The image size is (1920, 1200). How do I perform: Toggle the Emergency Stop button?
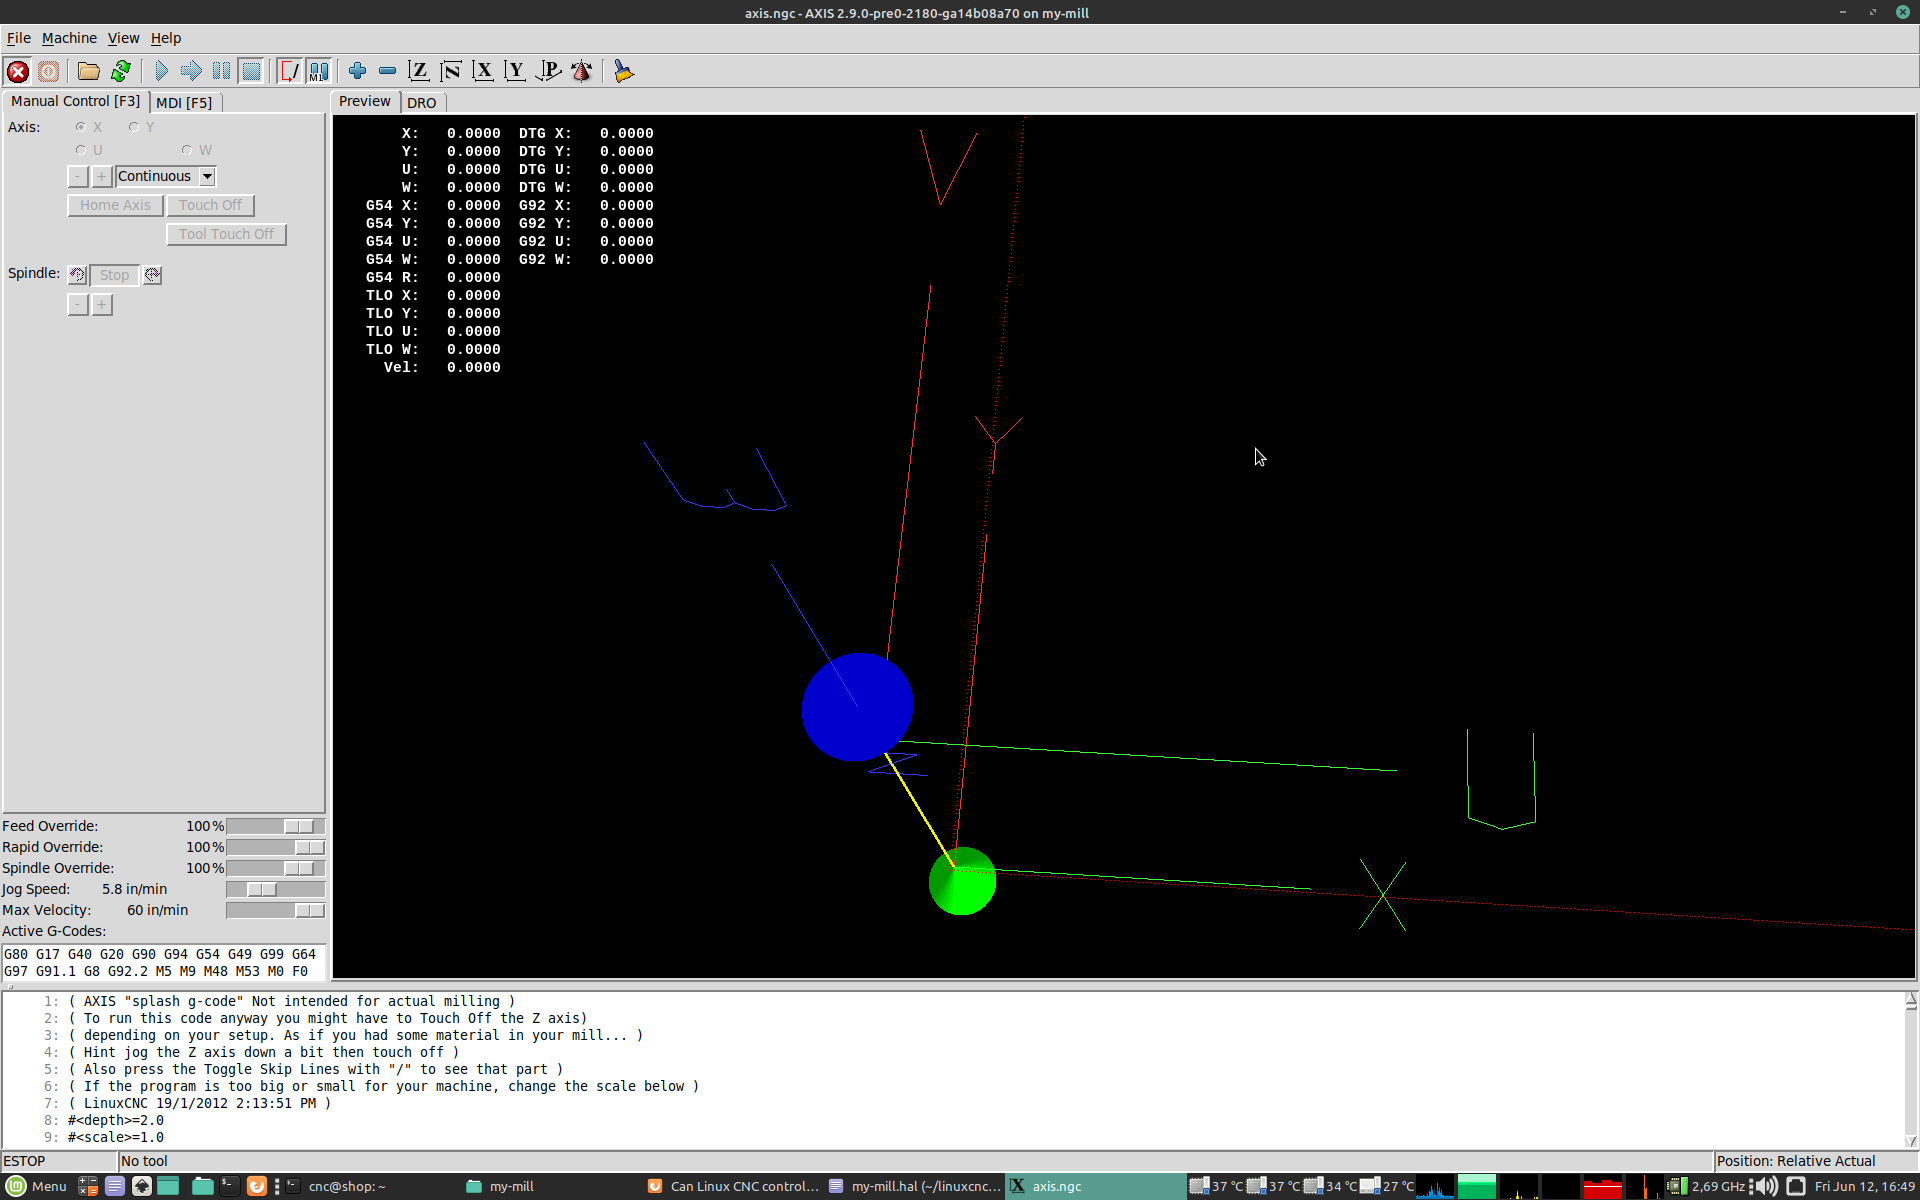18,71
